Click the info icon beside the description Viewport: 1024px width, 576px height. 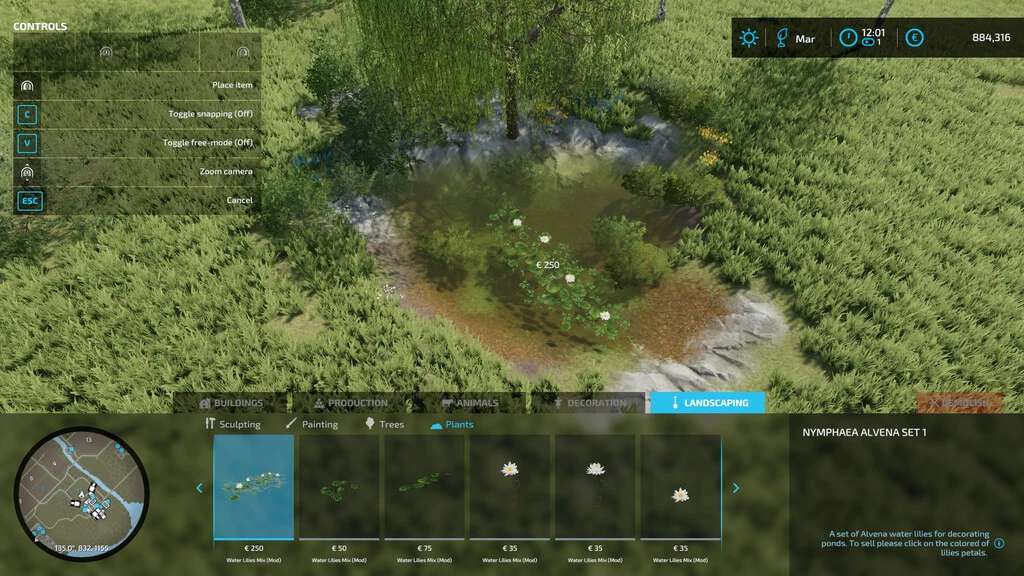(x=1000, y=543)
